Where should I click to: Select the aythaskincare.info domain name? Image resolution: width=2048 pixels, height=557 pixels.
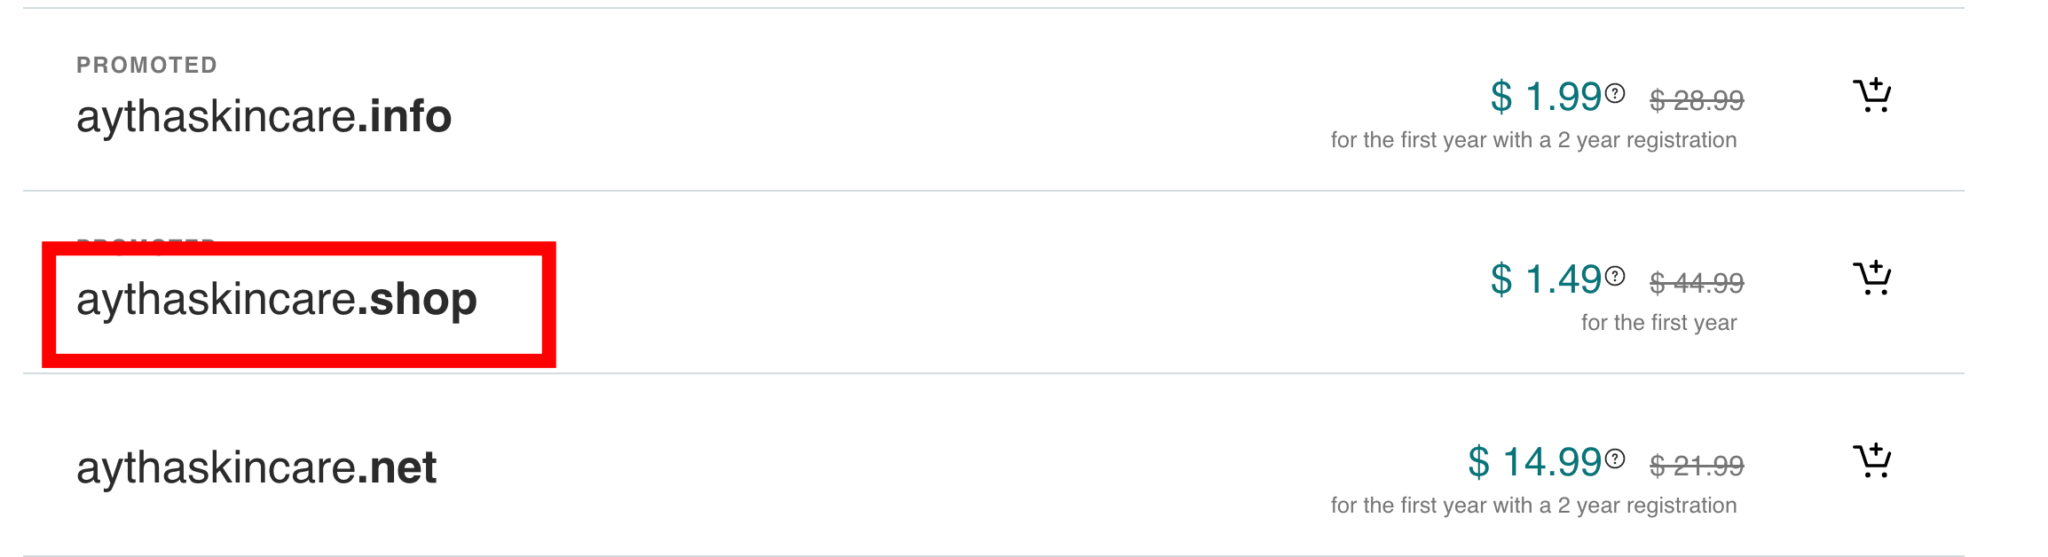pyautogui.click(x=264, y=117)
